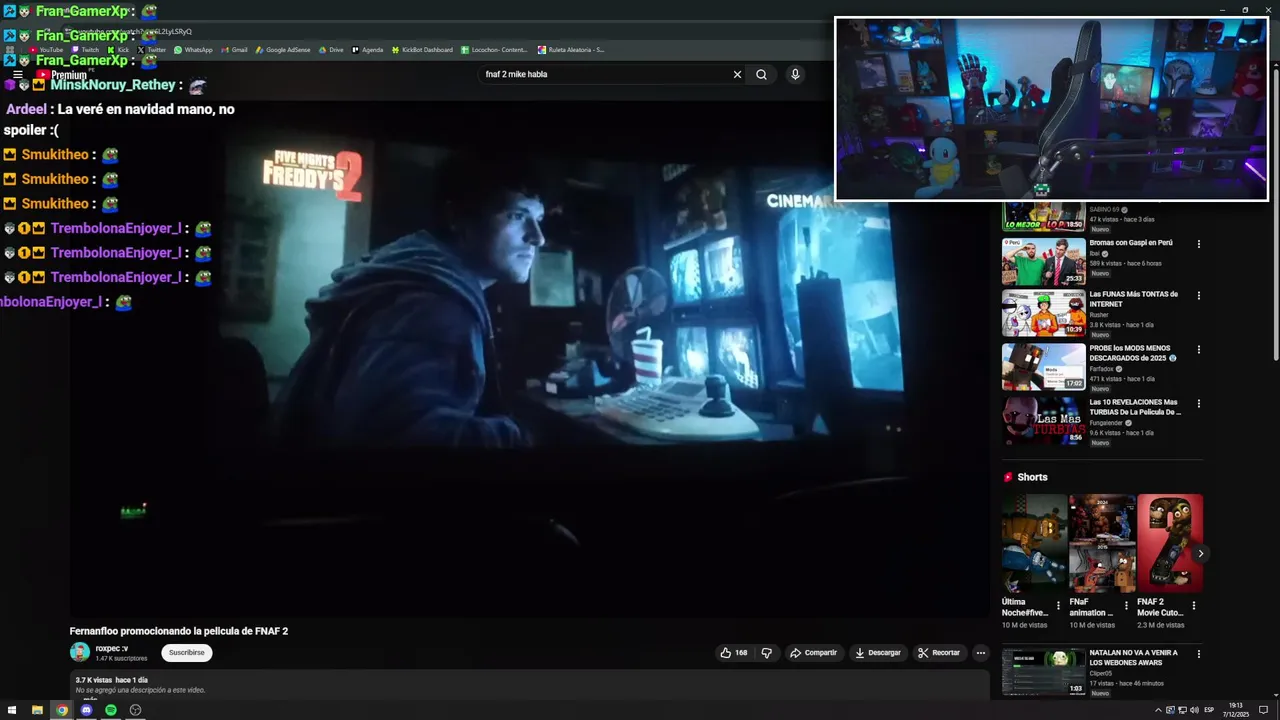
Task: Open options for Las 10 REVELACIONES video
Action: click(x=1198, y=404)
